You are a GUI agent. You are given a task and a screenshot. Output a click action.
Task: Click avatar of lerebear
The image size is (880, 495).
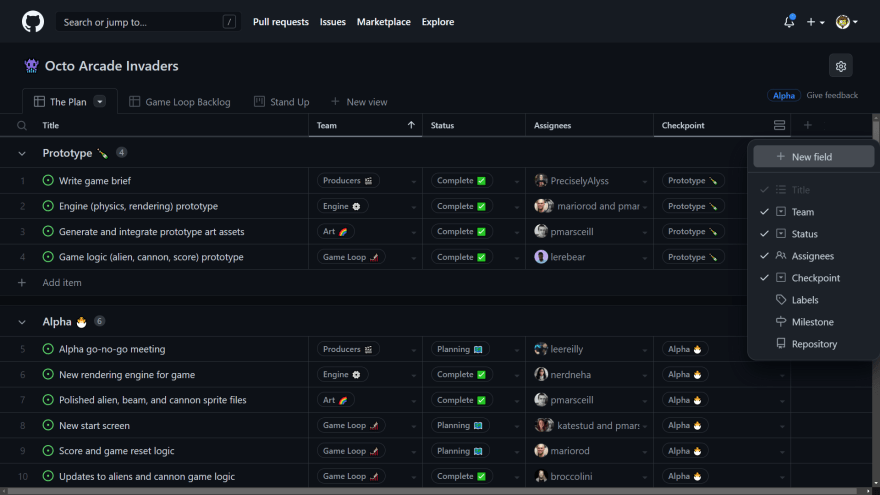click(x=540, y=256)
